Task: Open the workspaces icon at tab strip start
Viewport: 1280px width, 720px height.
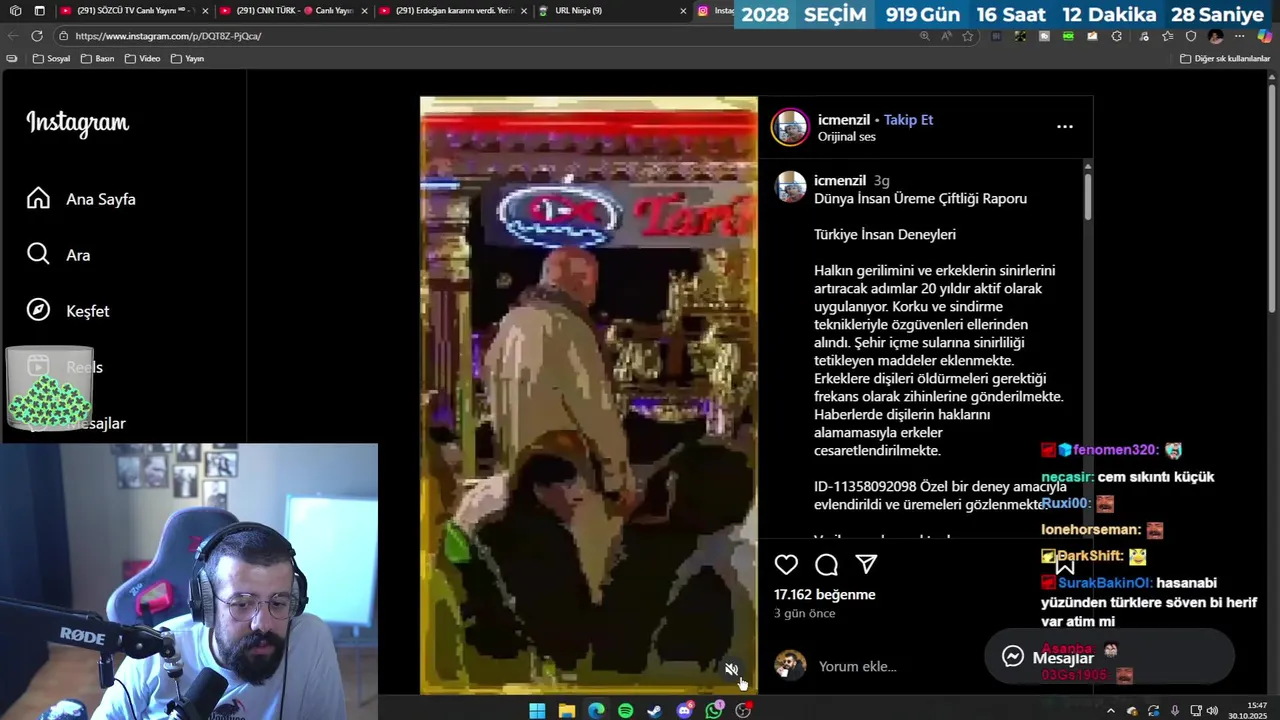Action: (15, 11)
